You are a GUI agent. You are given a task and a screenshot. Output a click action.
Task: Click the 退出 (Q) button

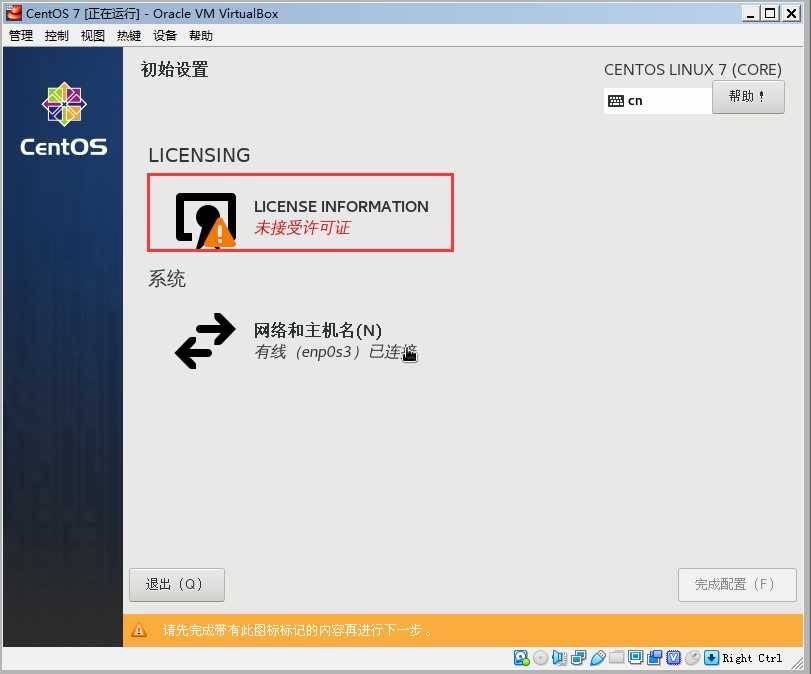(x=177, y=585)
